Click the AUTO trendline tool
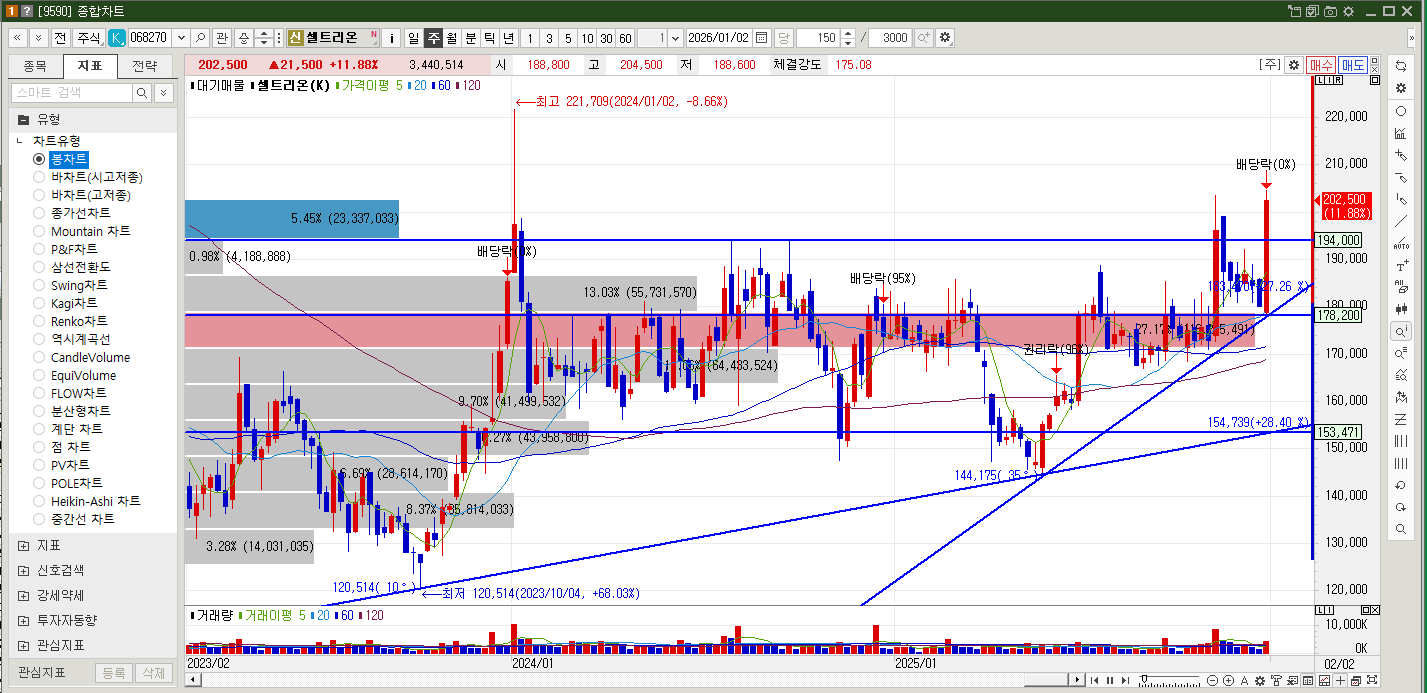1427x693 pixels. pos(1400,243)
